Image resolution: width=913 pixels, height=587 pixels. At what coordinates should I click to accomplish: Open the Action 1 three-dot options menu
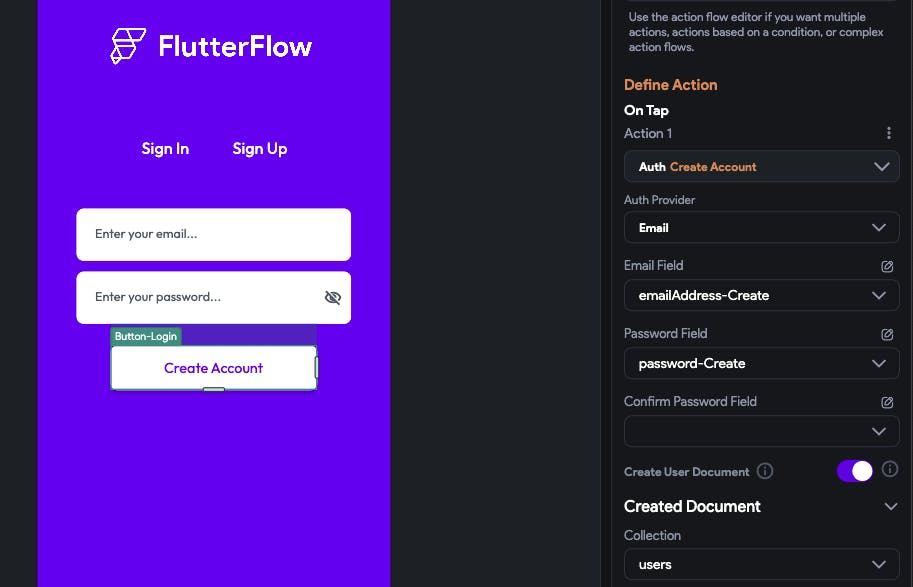889,133
